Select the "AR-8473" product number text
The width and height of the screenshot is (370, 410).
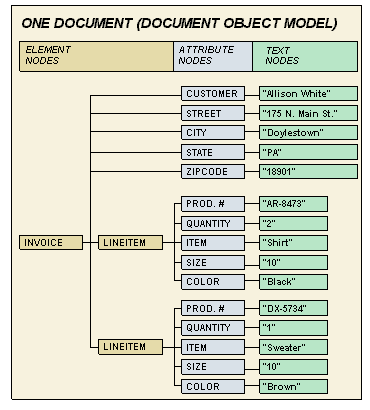(x=293, y=204)
